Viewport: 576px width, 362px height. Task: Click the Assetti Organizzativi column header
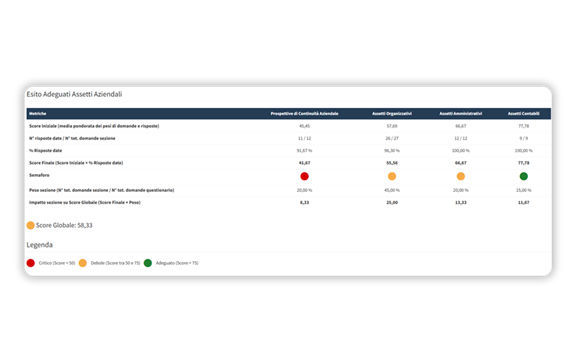[x=392, y=114]
